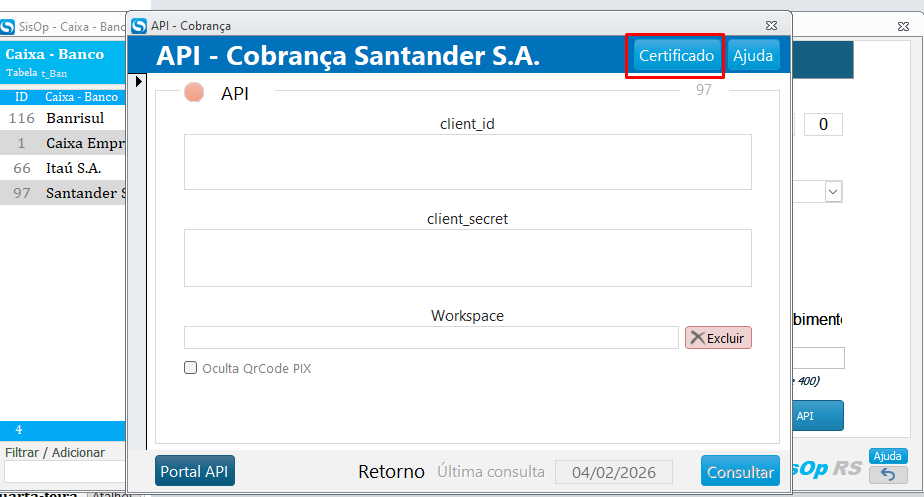Click inside the client_id text box

coord(467,162)
